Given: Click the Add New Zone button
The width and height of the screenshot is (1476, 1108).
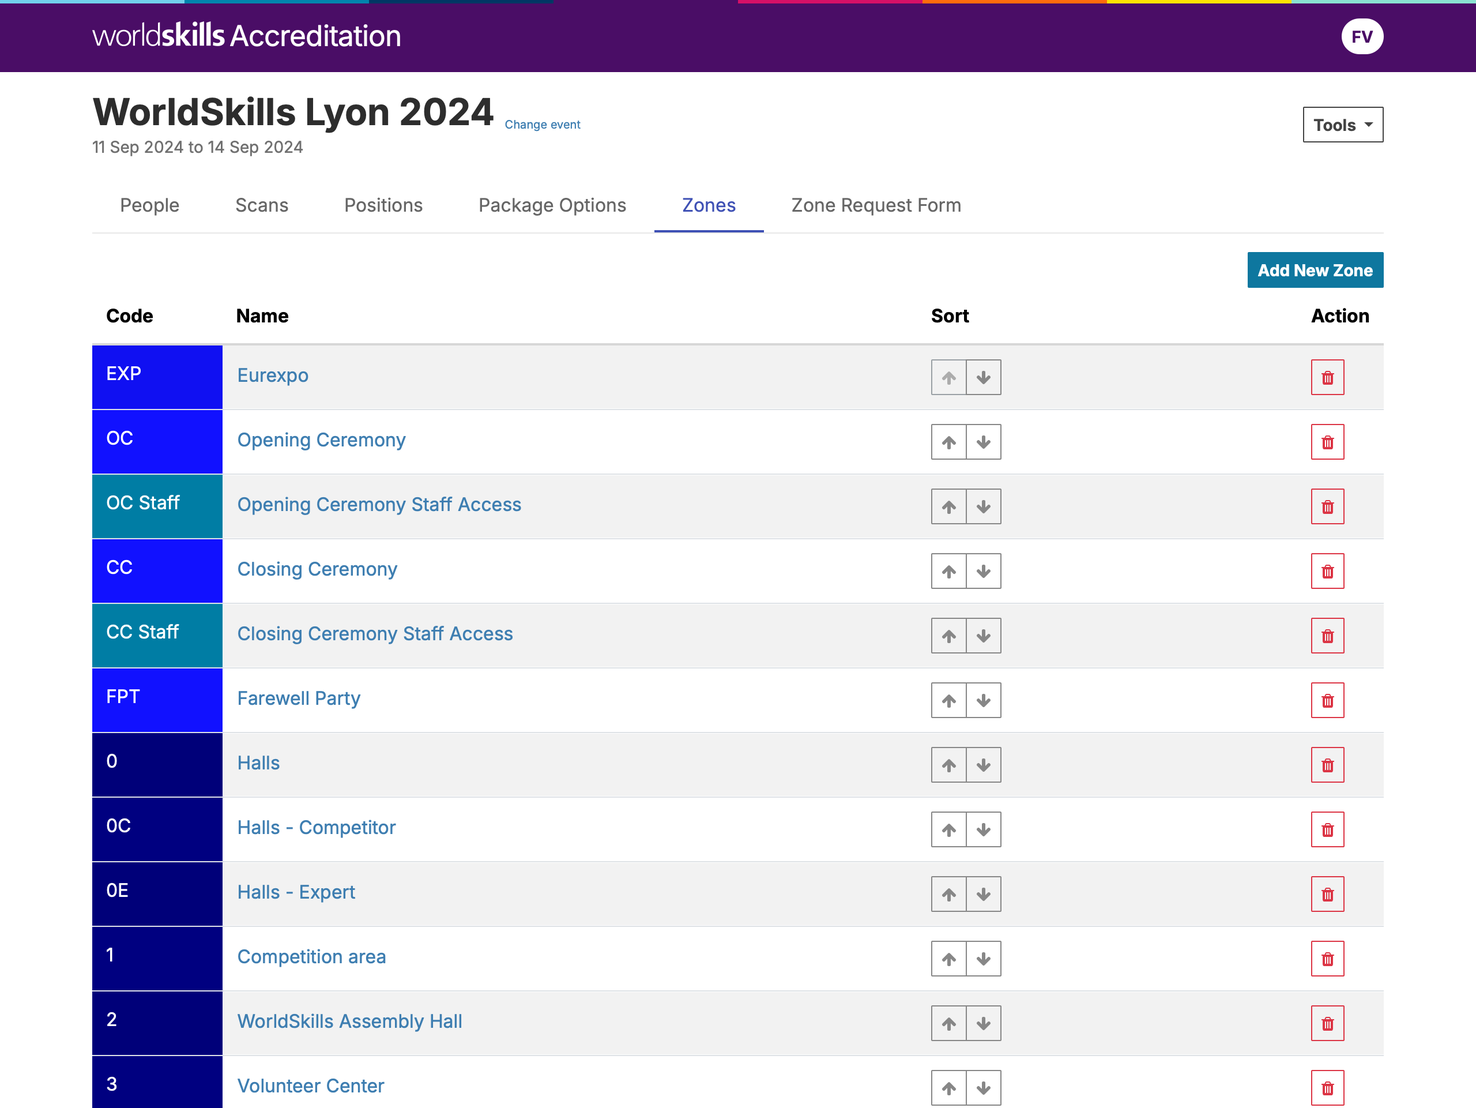Looking at the screenshot, I should coord(1315,270).
